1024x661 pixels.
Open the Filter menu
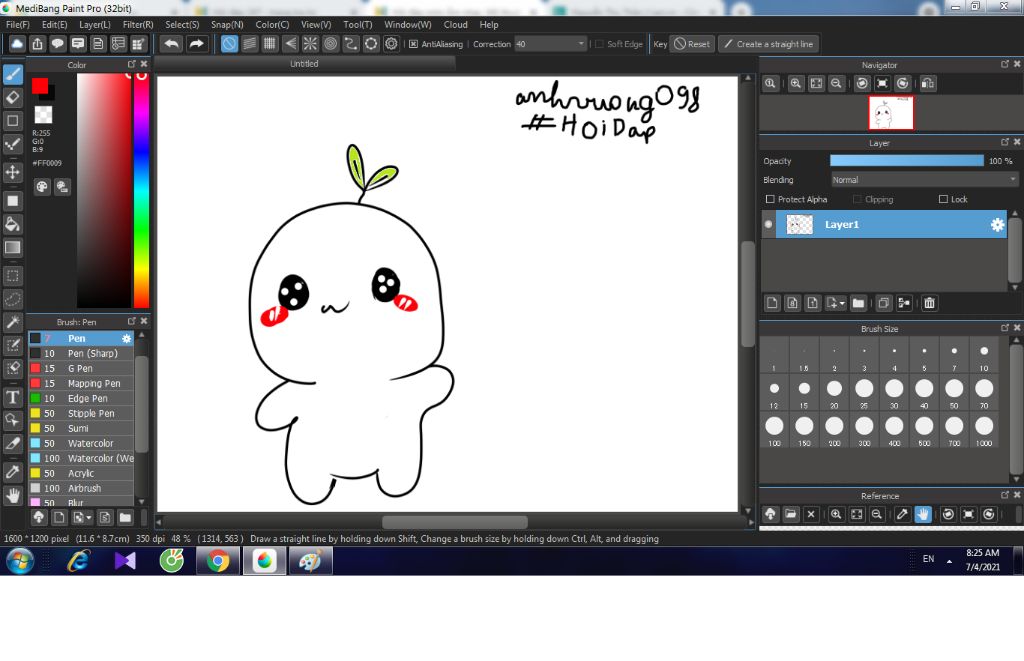click(x=138, y=24)
